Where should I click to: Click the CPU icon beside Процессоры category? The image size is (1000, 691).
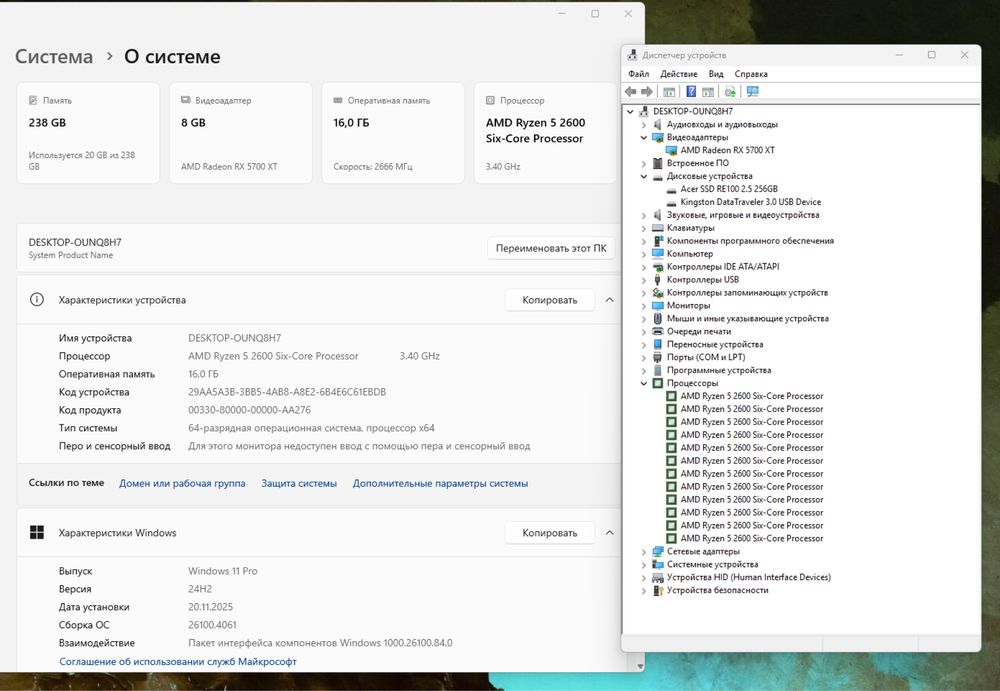pos(658,383)
